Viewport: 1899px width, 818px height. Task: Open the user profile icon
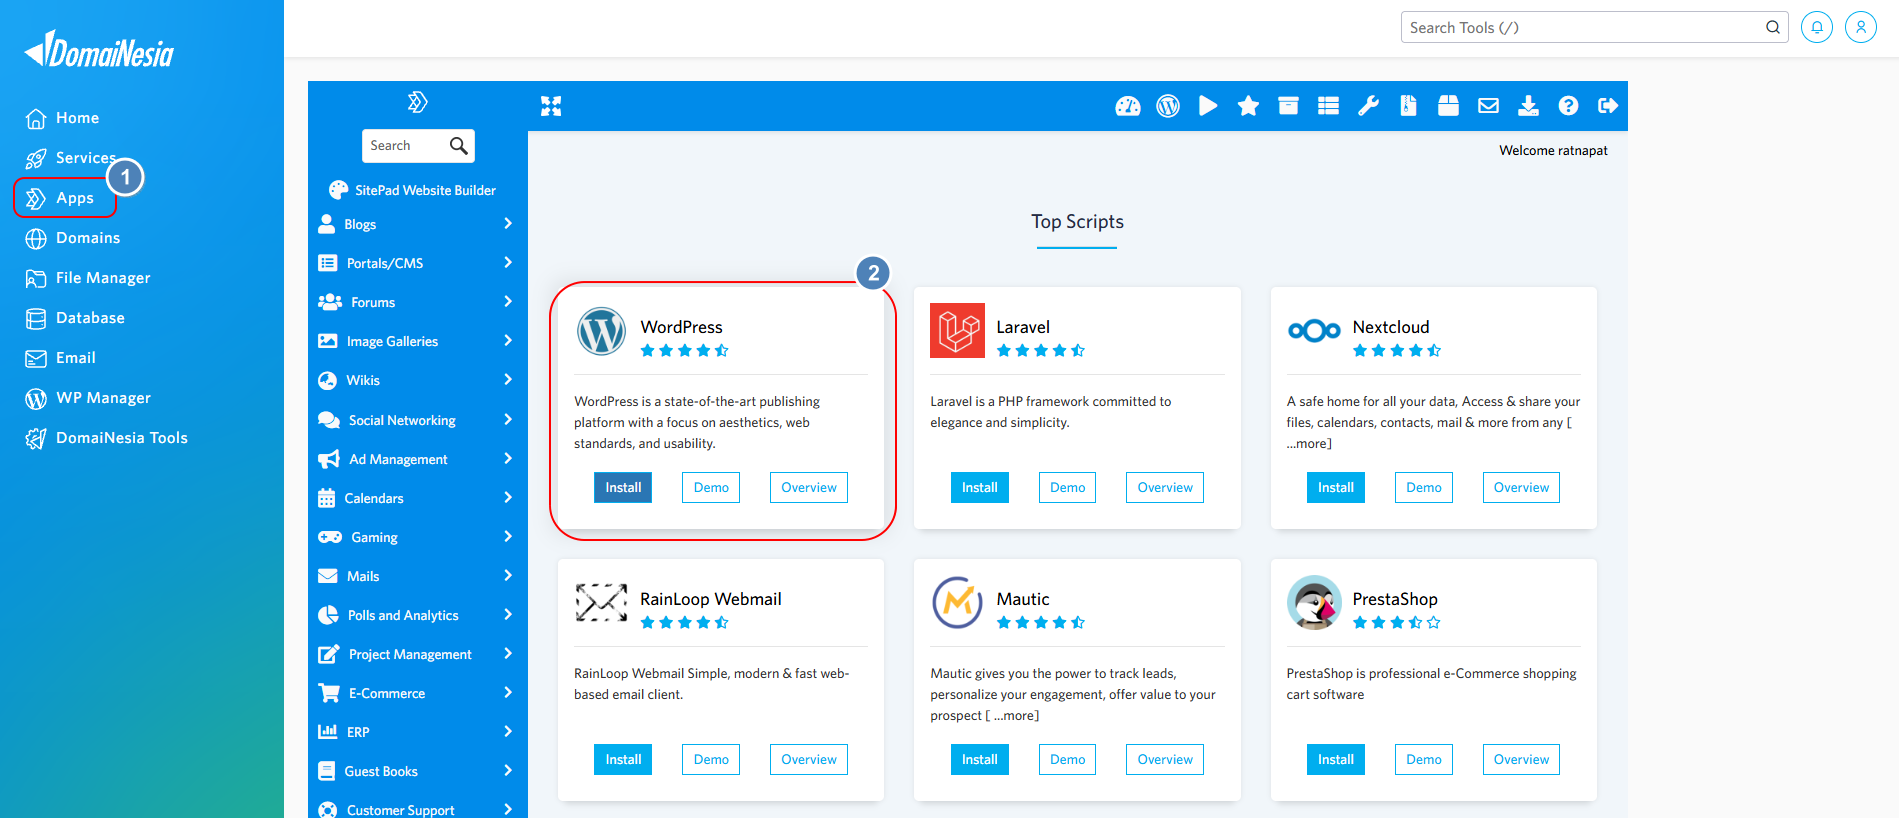(1861, 27)
